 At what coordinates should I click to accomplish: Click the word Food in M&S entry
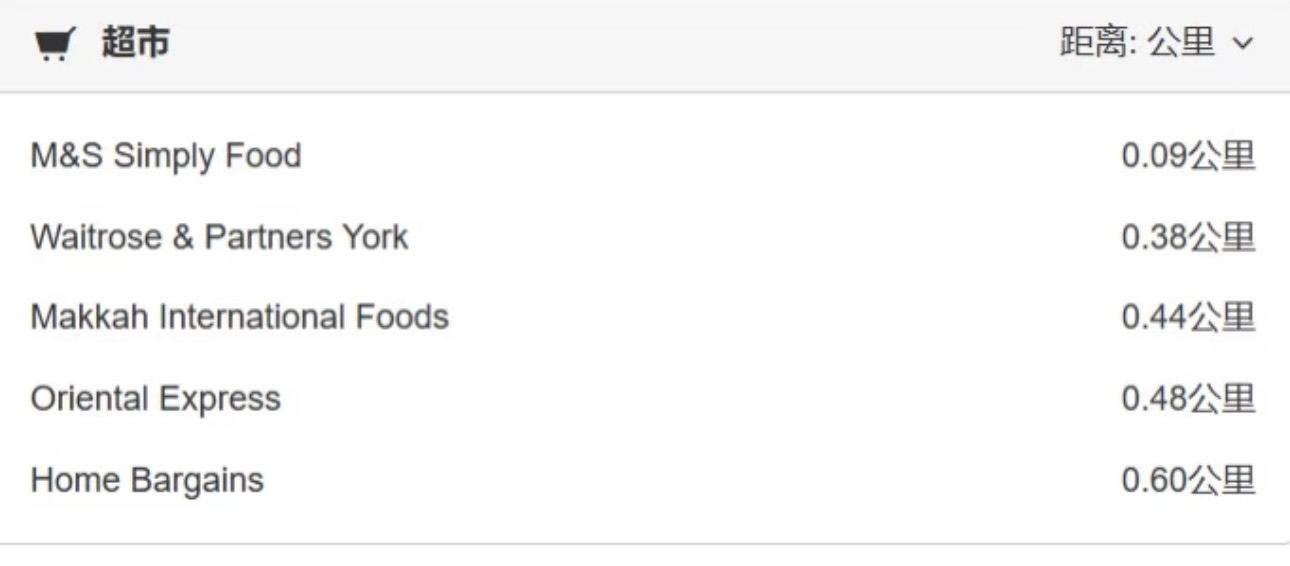(x=263, y=156)
